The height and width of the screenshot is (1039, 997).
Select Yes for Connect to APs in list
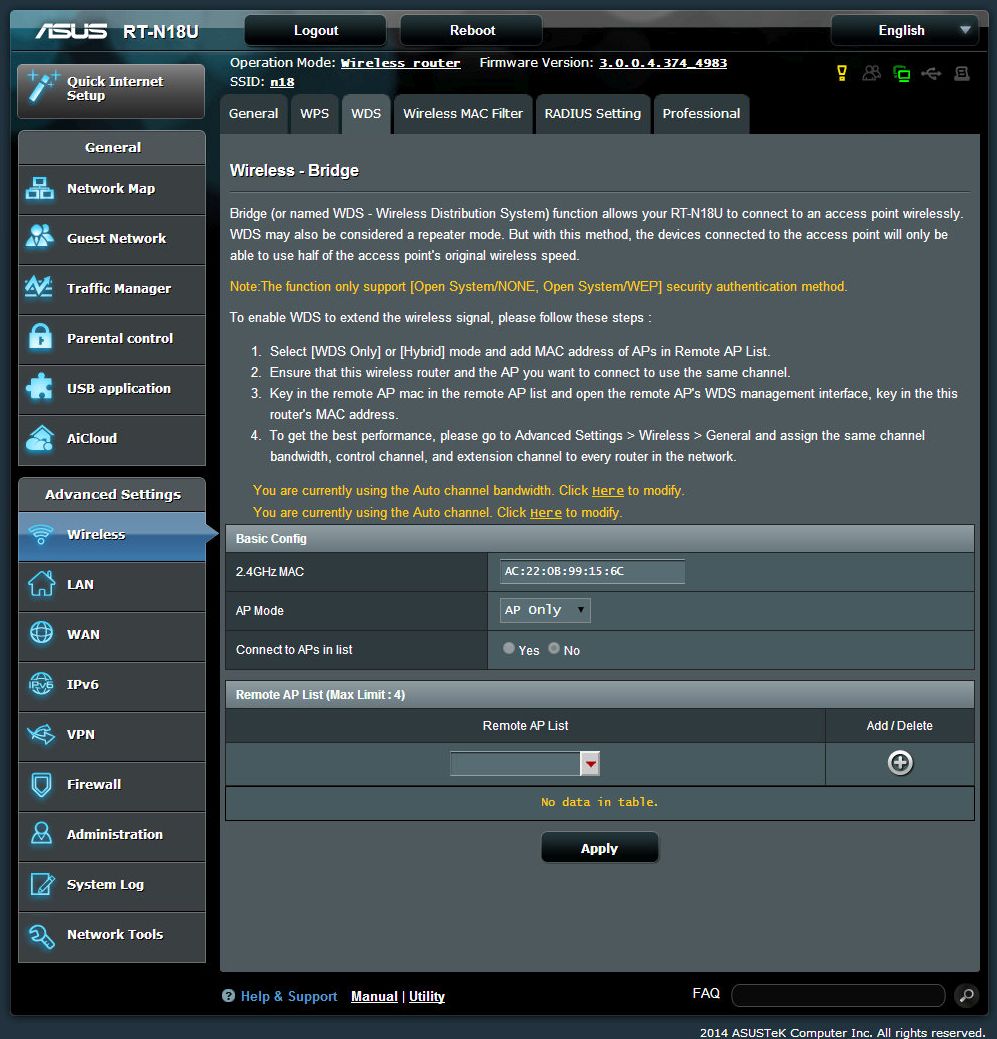[x=509, y=649]
